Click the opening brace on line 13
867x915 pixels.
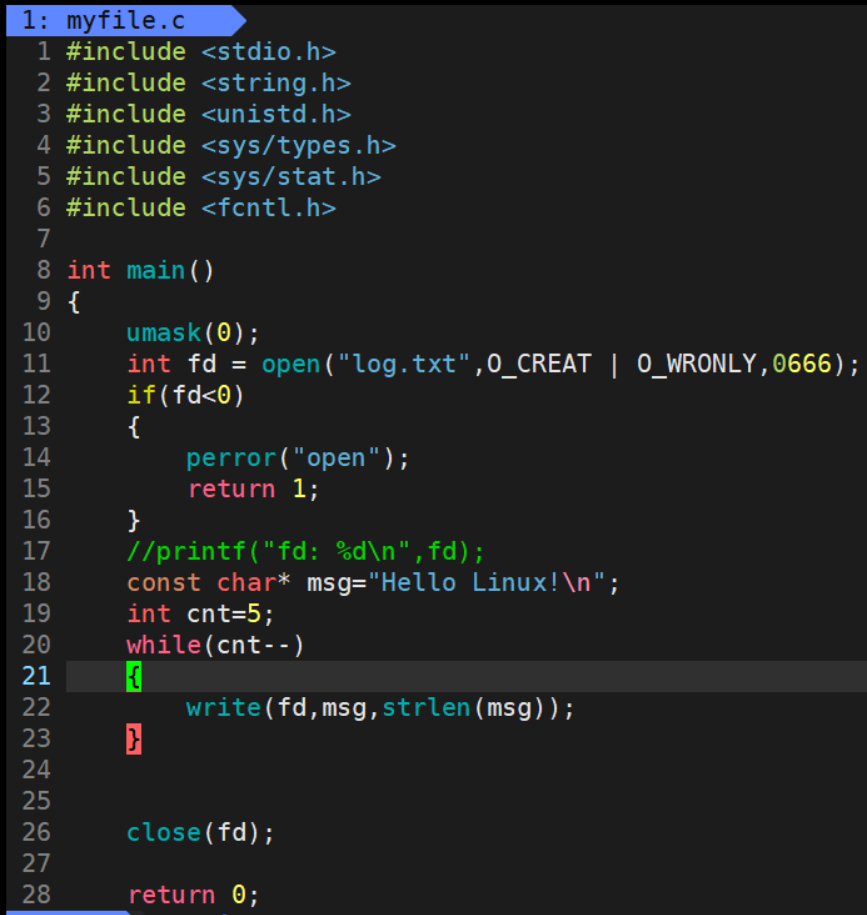pos(134,427)
